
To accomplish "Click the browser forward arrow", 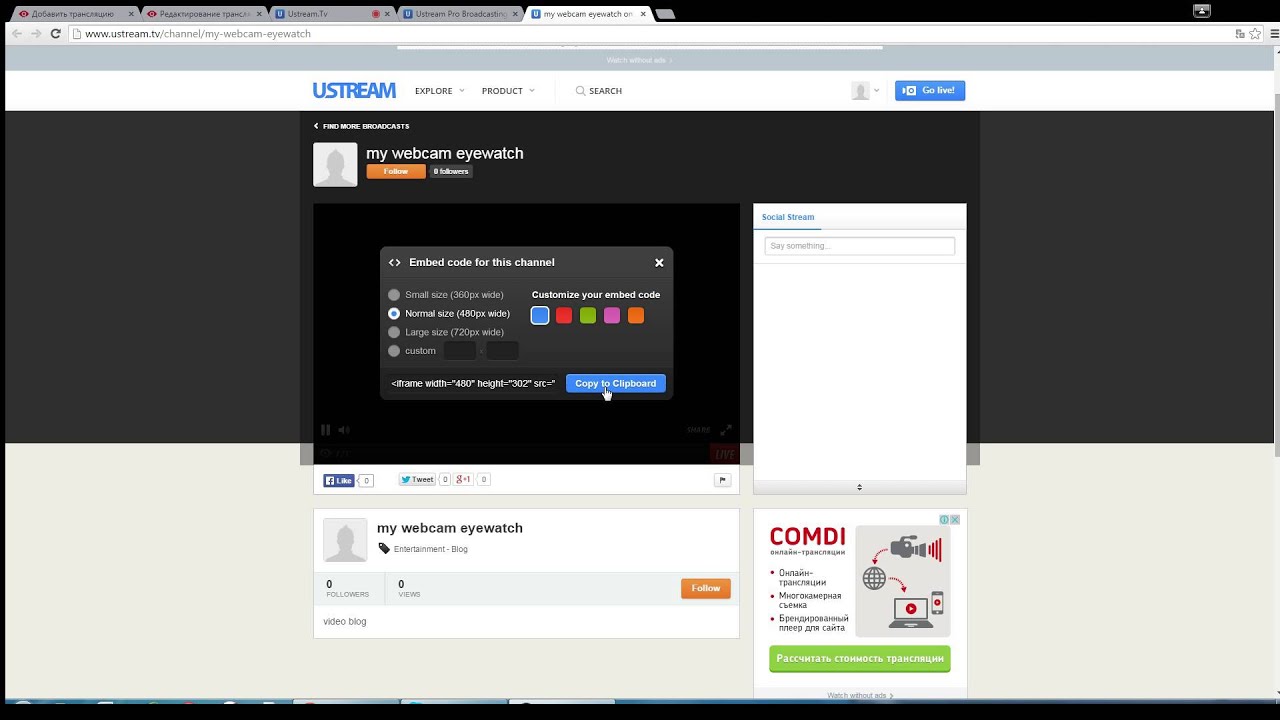I will point(36,34).
